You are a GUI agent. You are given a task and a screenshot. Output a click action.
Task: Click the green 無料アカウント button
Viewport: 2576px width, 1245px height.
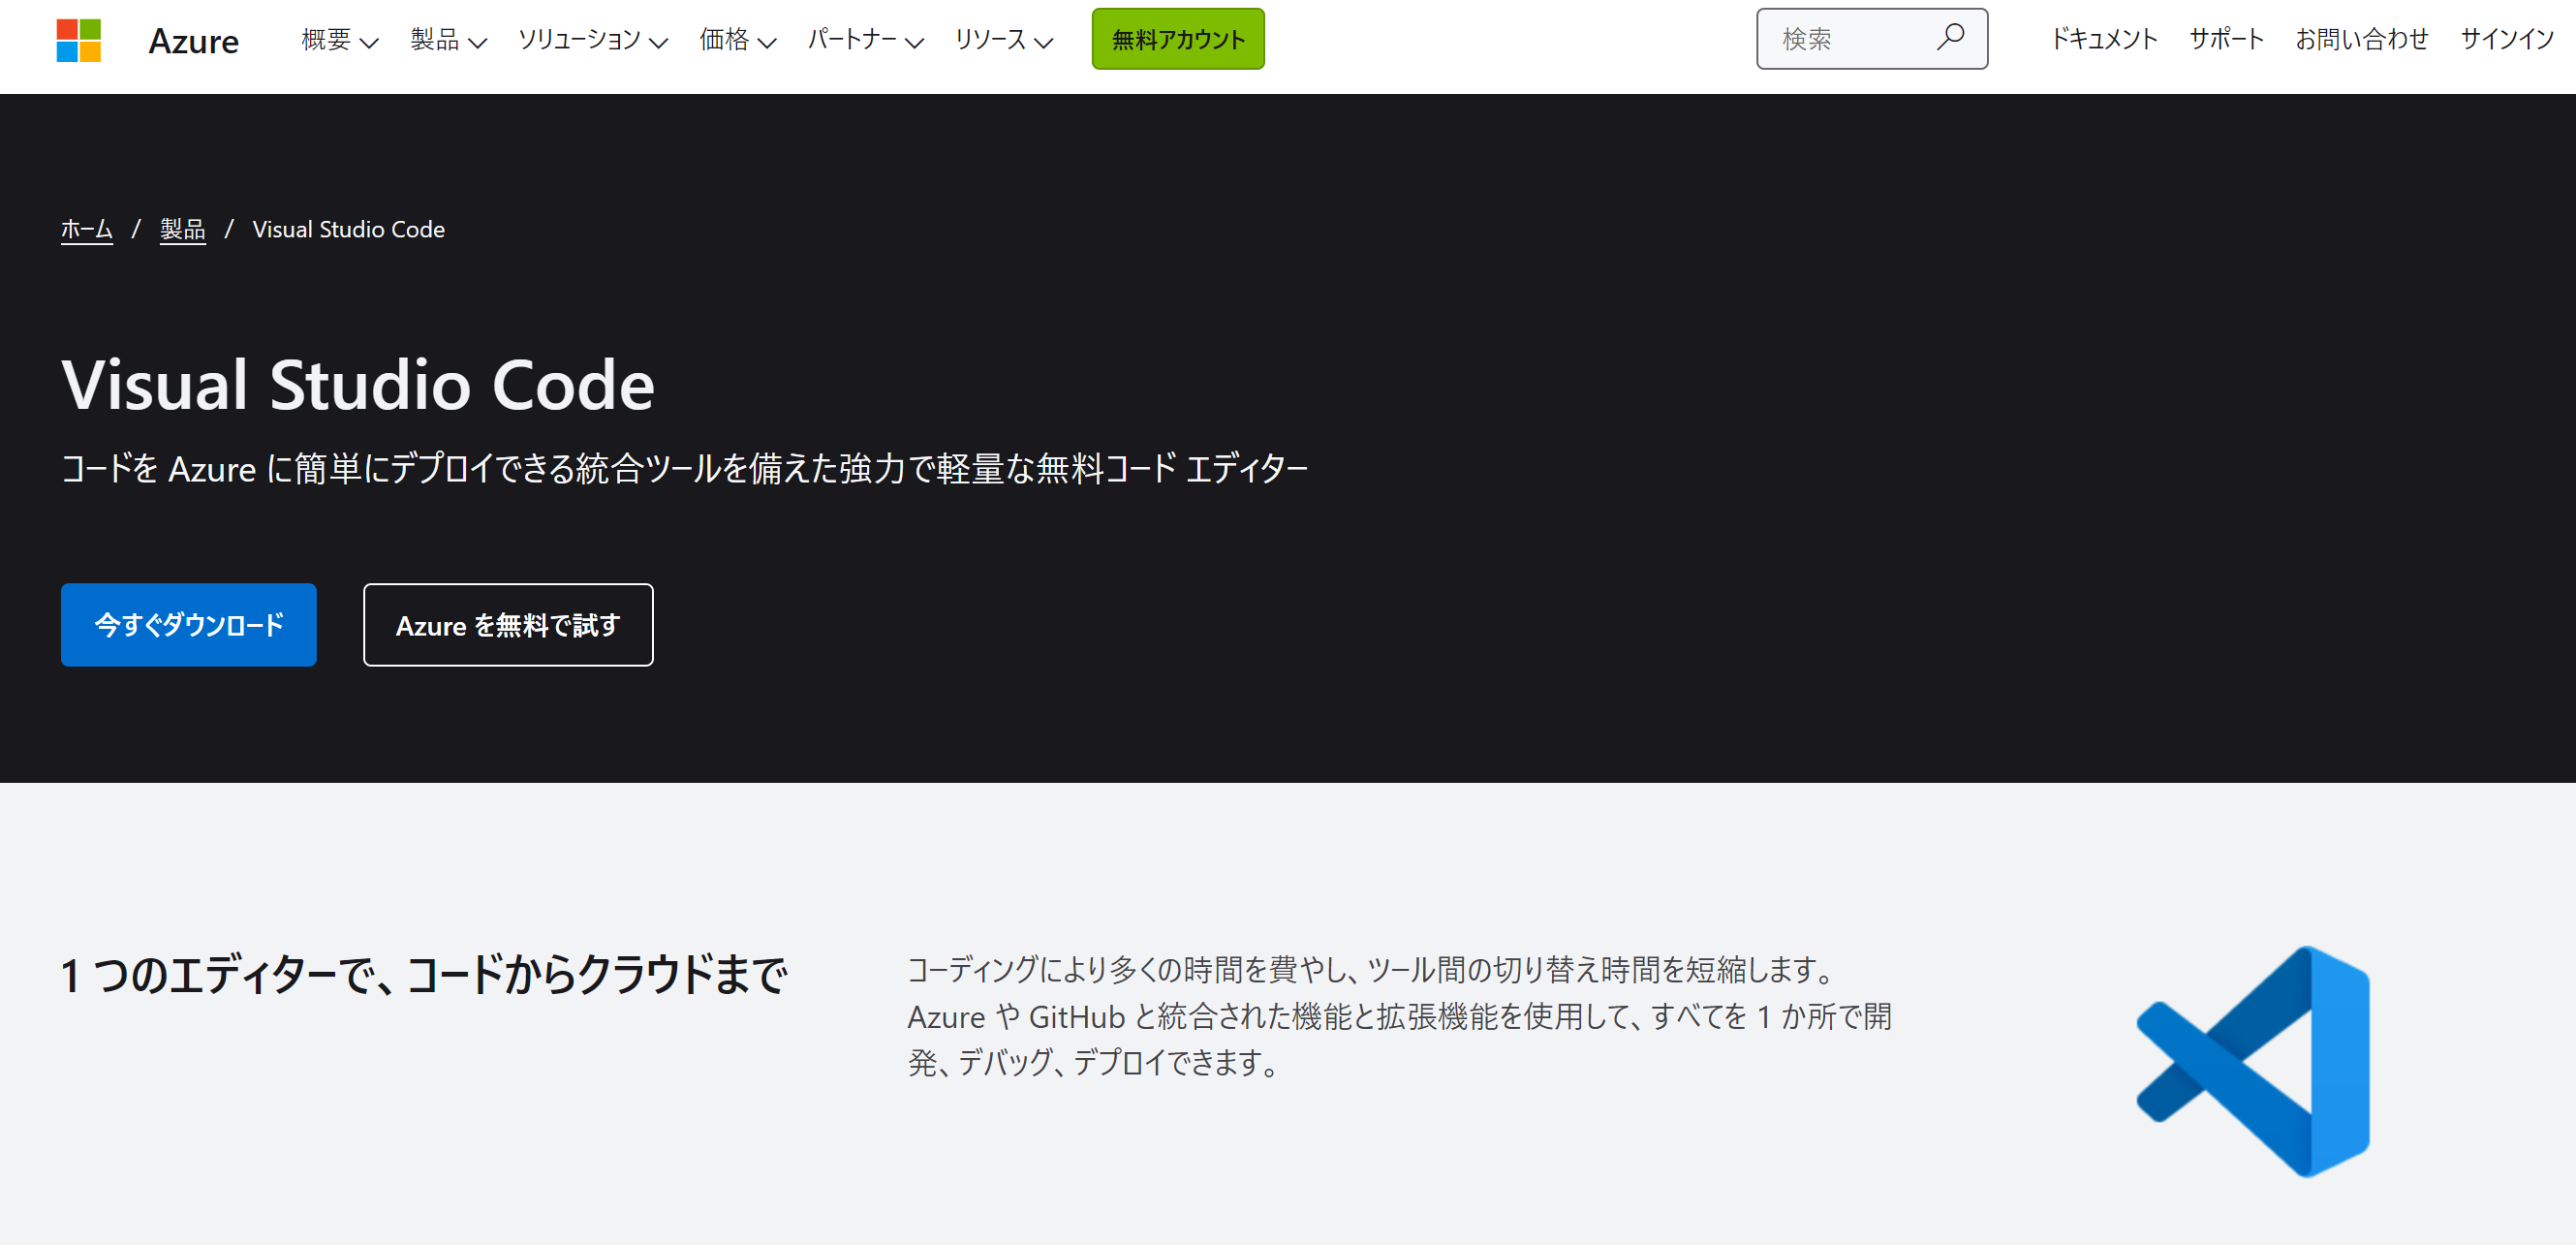coord(1178,39)
